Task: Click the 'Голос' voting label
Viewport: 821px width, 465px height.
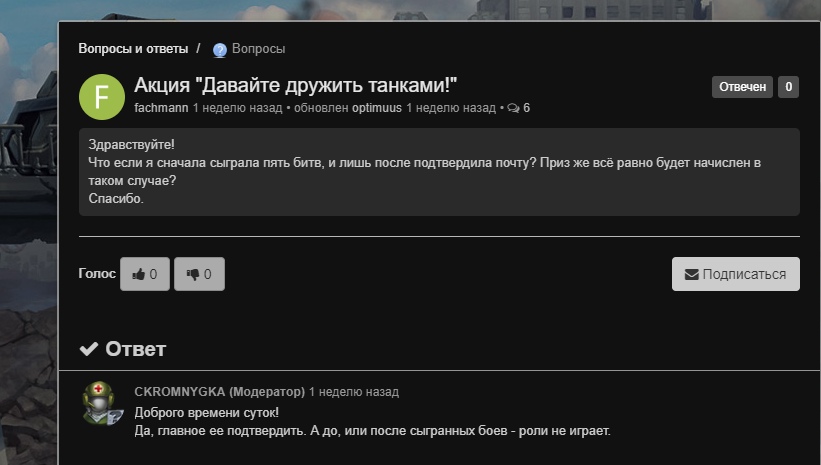Action: coord(97,273)
